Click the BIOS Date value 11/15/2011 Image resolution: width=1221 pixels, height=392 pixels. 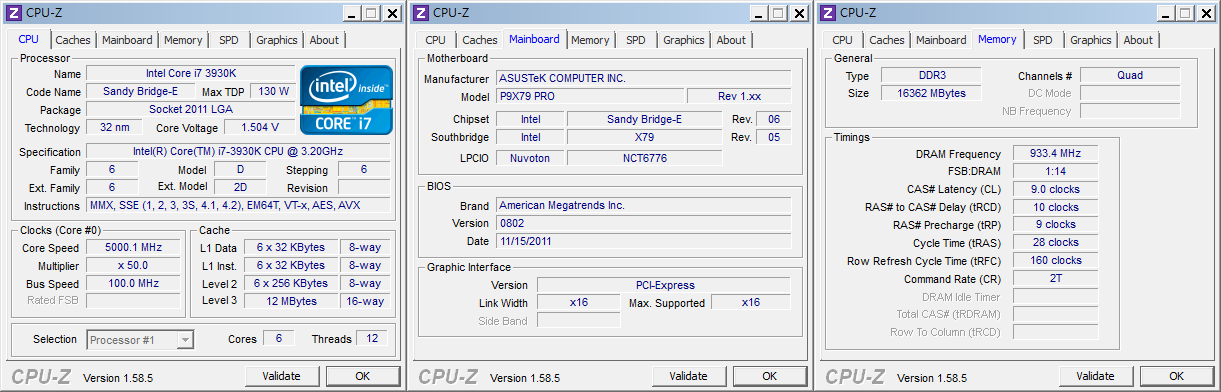pos(643,241)
